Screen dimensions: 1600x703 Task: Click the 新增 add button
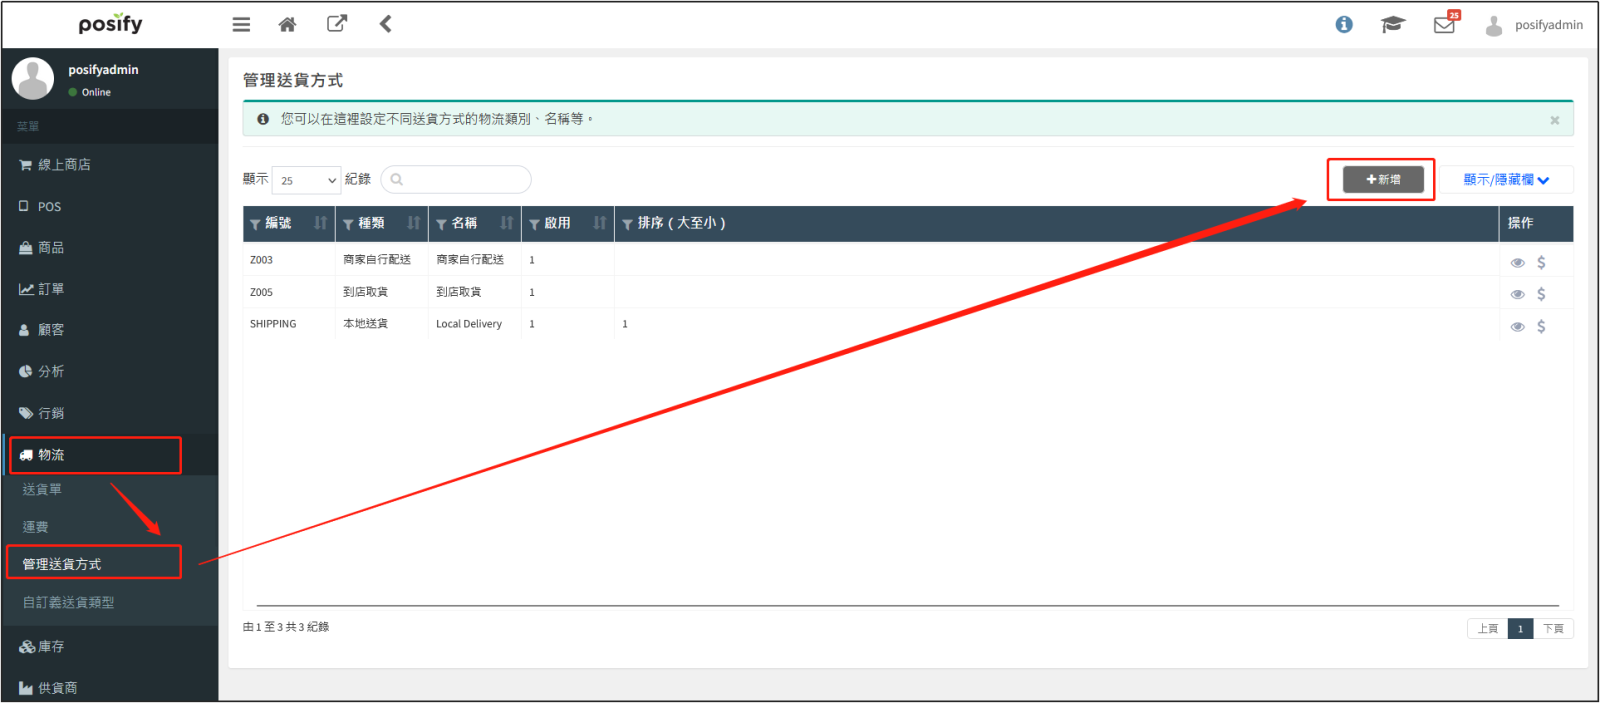pos(1383,180)
